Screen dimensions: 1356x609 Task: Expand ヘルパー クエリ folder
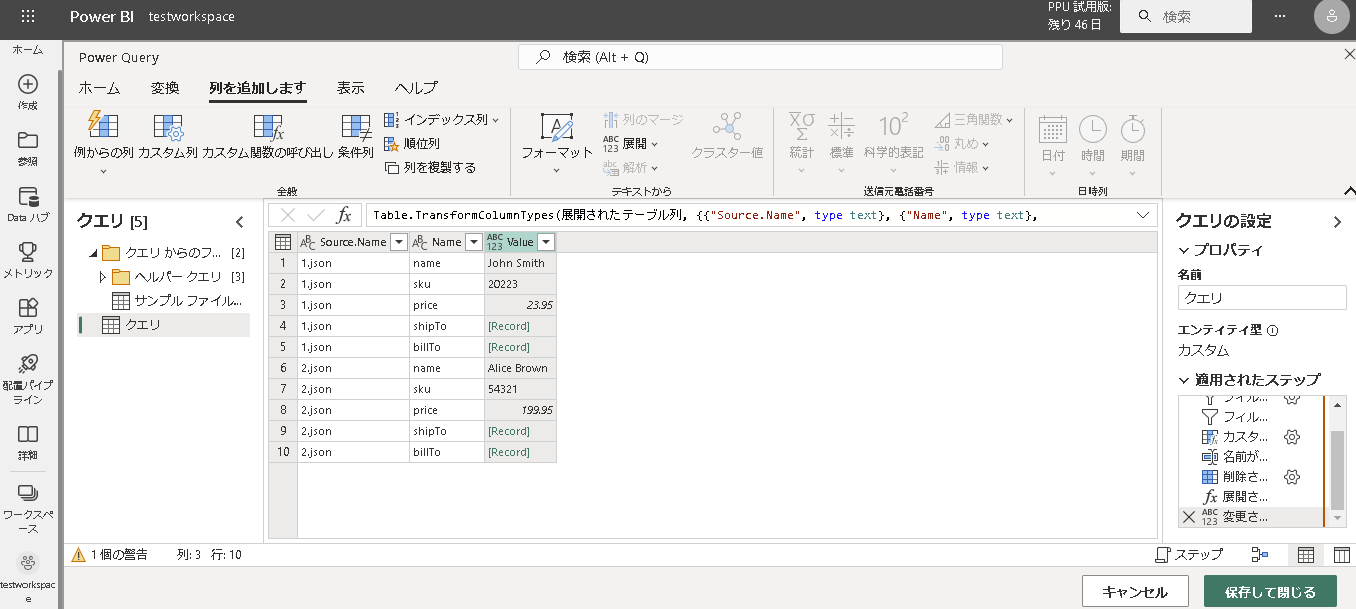[102, 277]
